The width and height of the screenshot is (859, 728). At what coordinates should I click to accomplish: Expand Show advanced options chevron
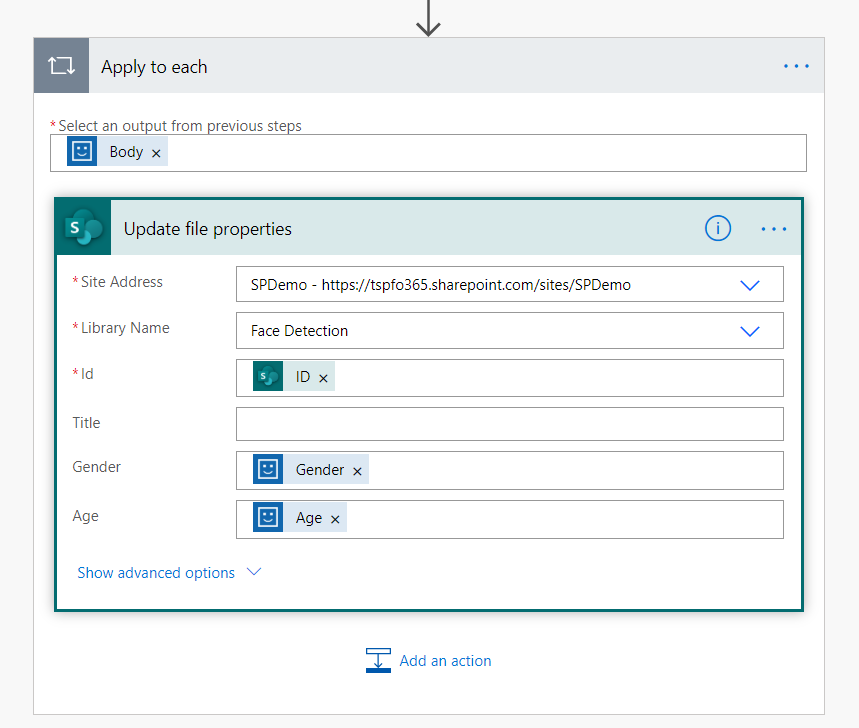(254, 572)
